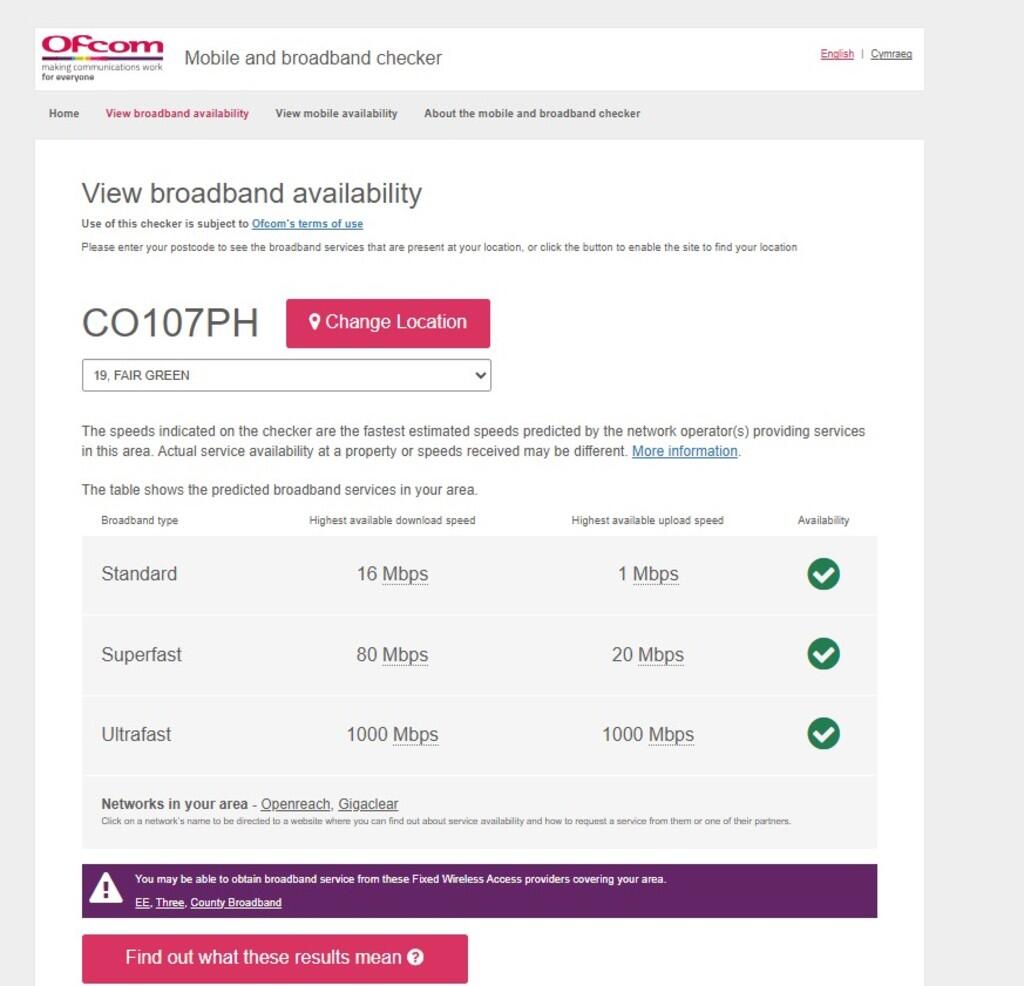Click the warning triangle icon

106,889
